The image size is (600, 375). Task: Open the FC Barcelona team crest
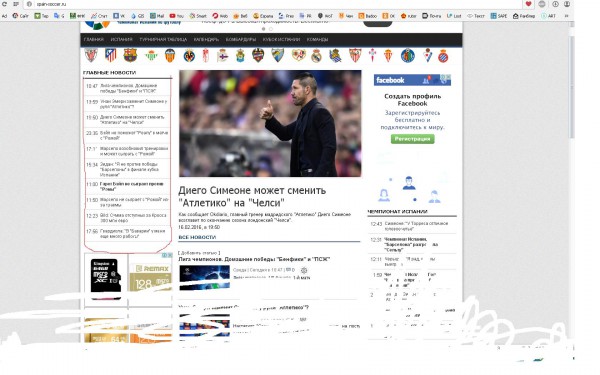[x=130, y=55]
